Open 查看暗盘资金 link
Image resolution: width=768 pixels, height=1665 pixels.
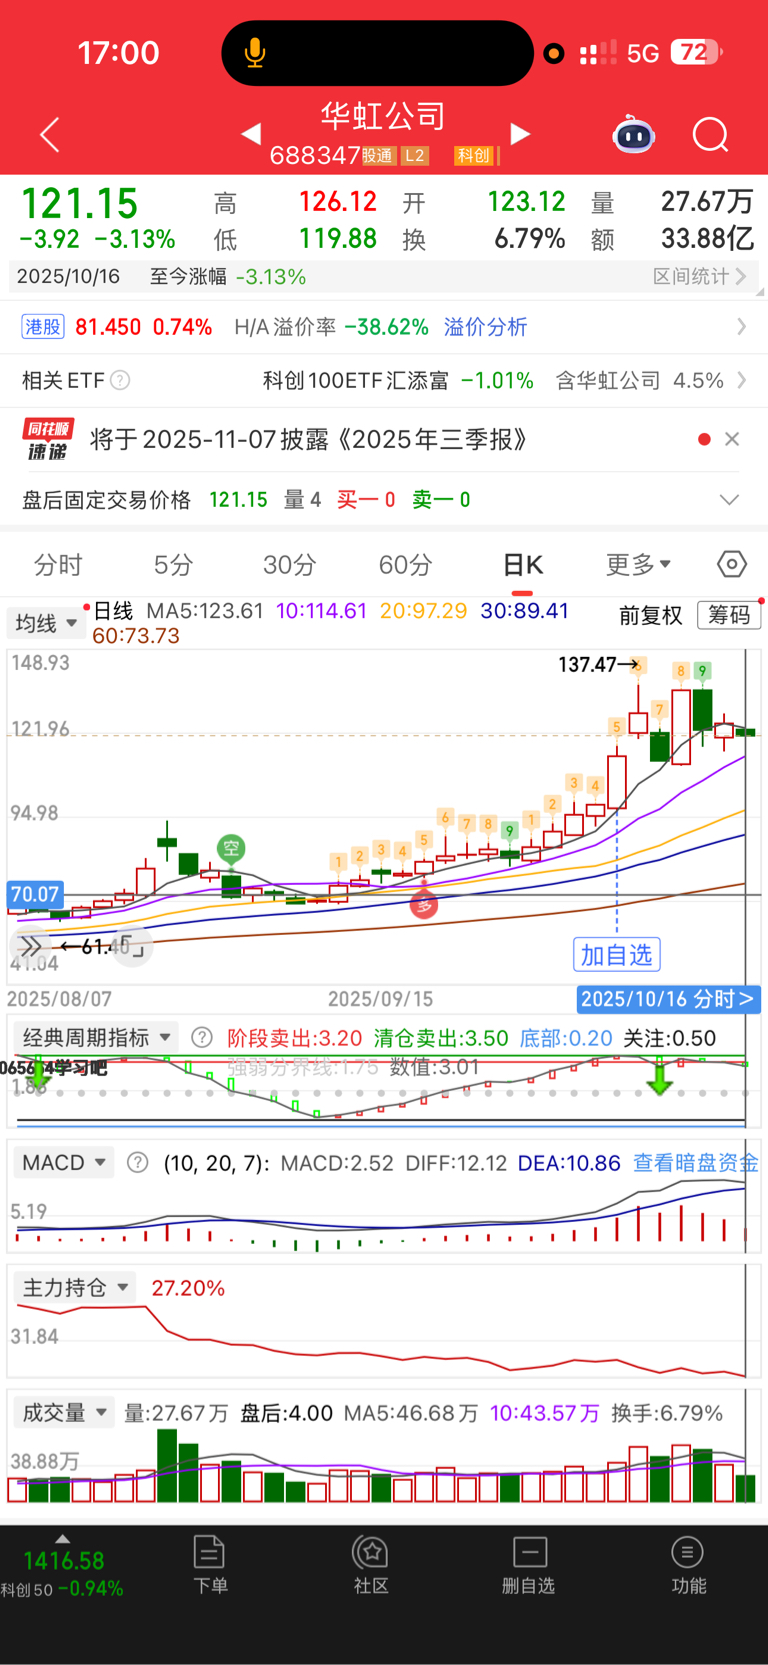tap(696, 1163)
